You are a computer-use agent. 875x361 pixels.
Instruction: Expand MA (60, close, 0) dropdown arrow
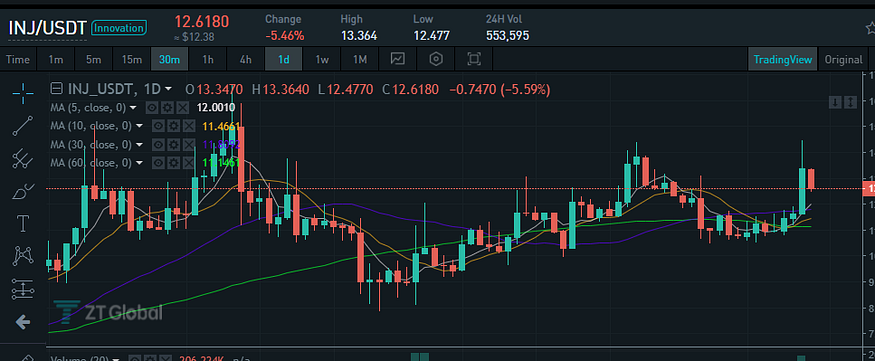139,163
